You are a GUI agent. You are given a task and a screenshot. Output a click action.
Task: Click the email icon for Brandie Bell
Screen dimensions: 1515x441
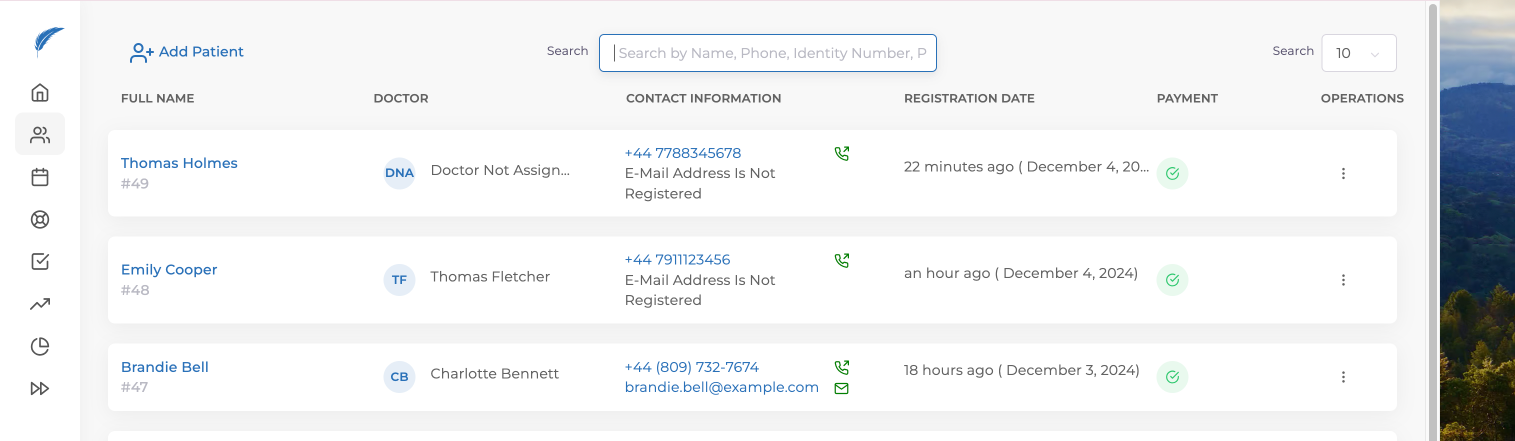[x=841, y=388]
